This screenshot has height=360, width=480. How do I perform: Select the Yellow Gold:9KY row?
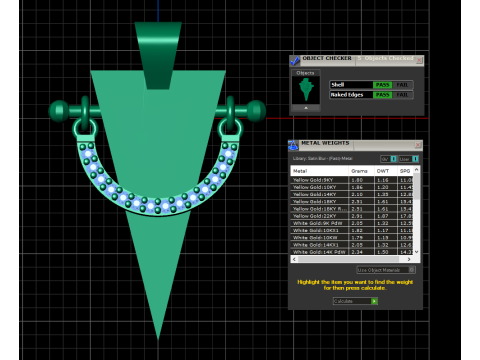(352, 180)
